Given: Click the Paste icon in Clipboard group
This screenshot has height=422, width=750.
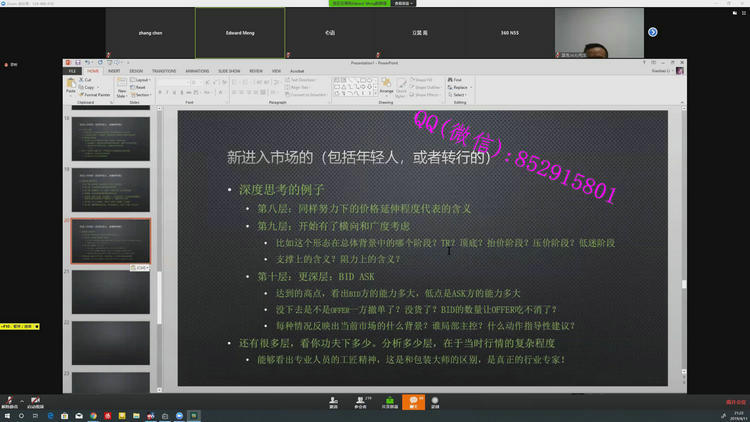Looking at the screenshot, I should [x=70, y=87].
